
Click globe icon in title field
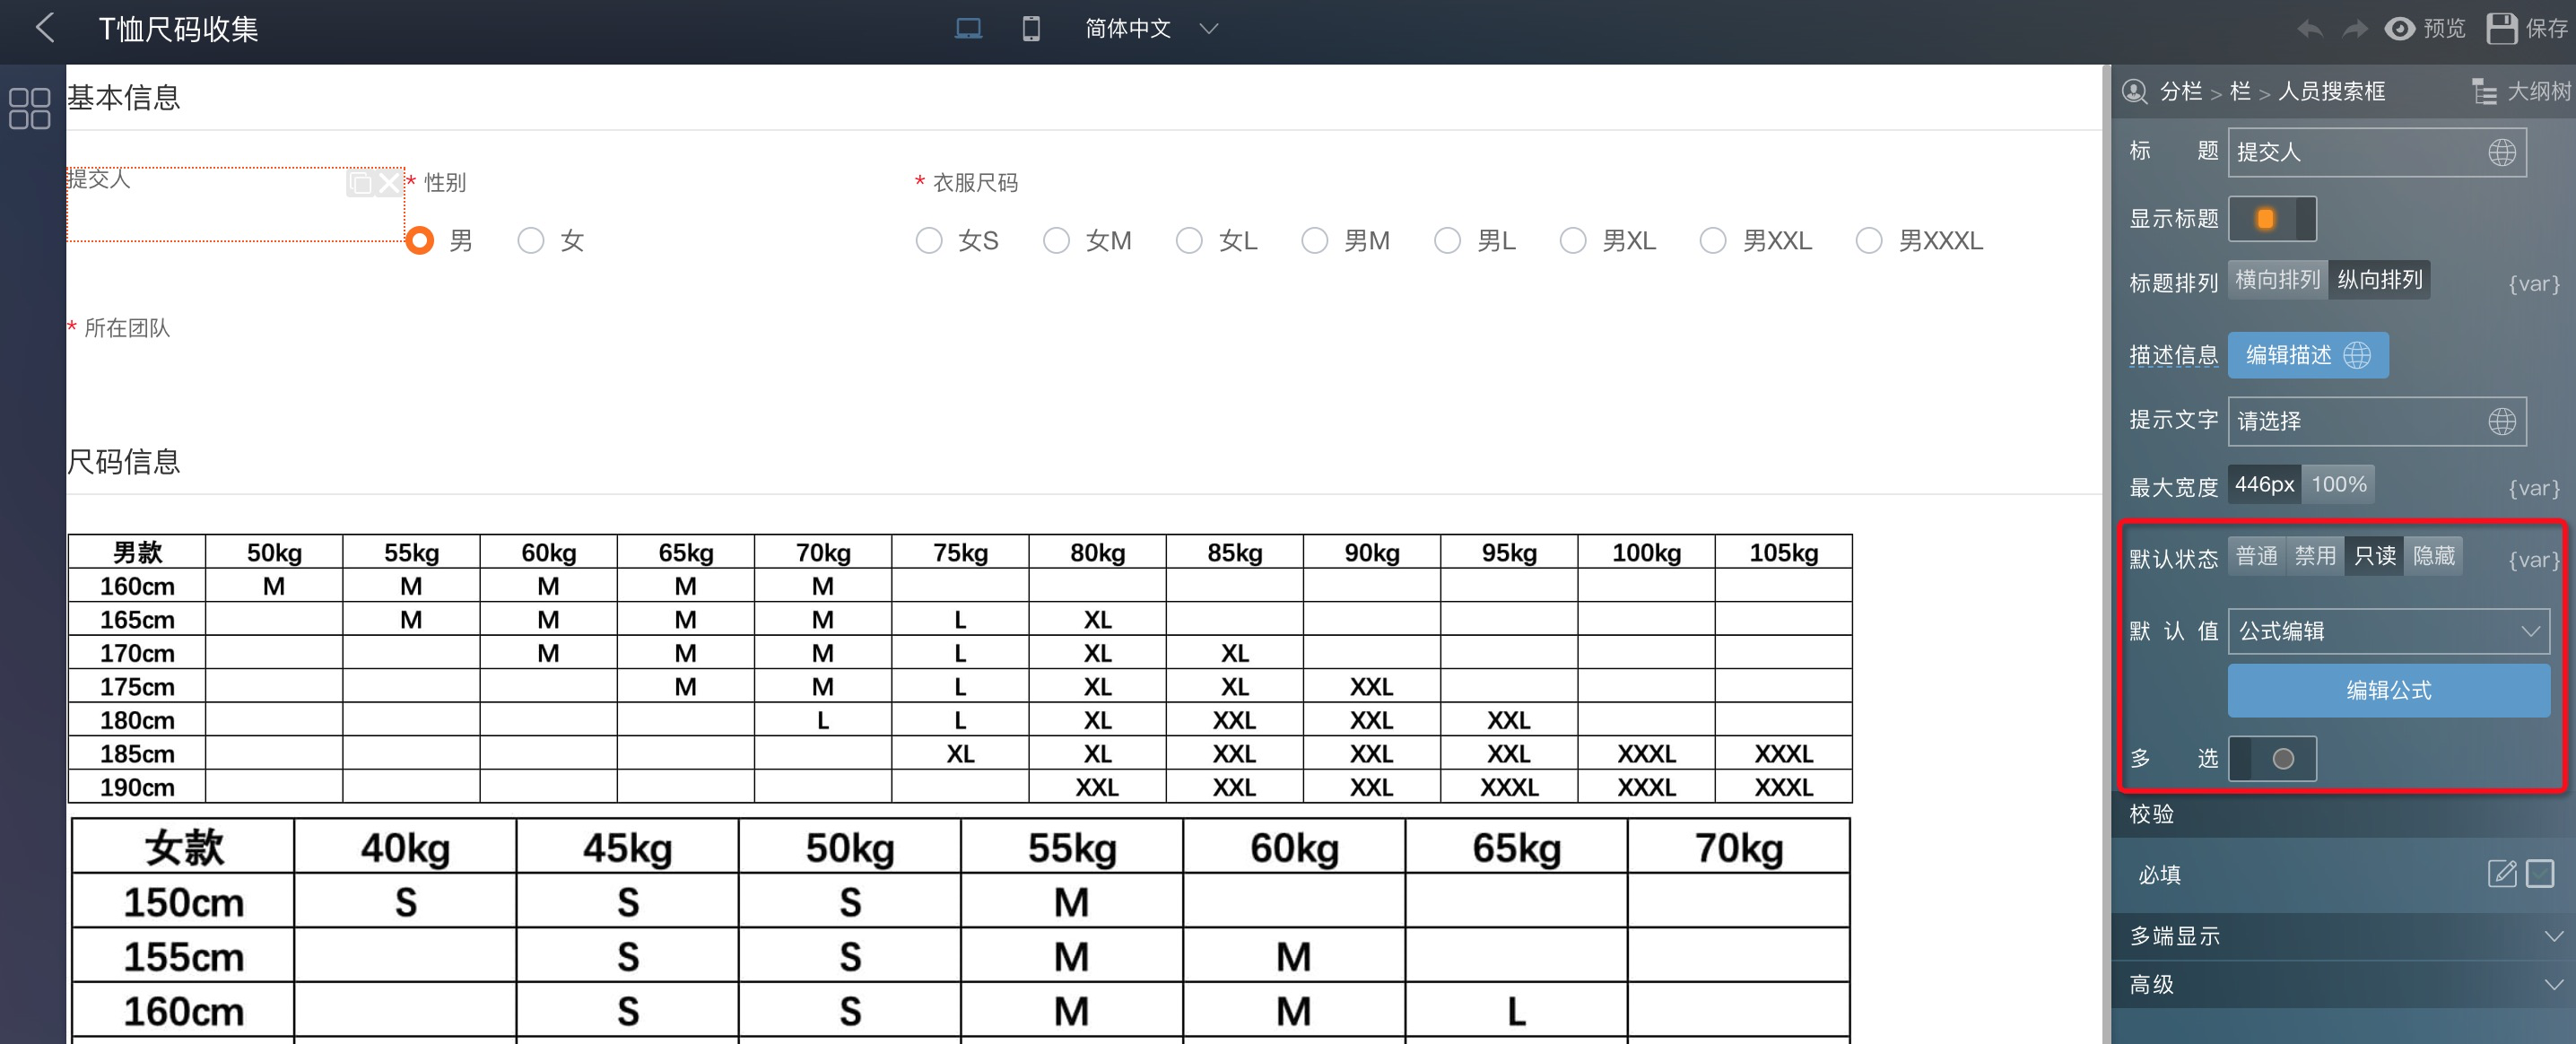(x=2501, y=152)
